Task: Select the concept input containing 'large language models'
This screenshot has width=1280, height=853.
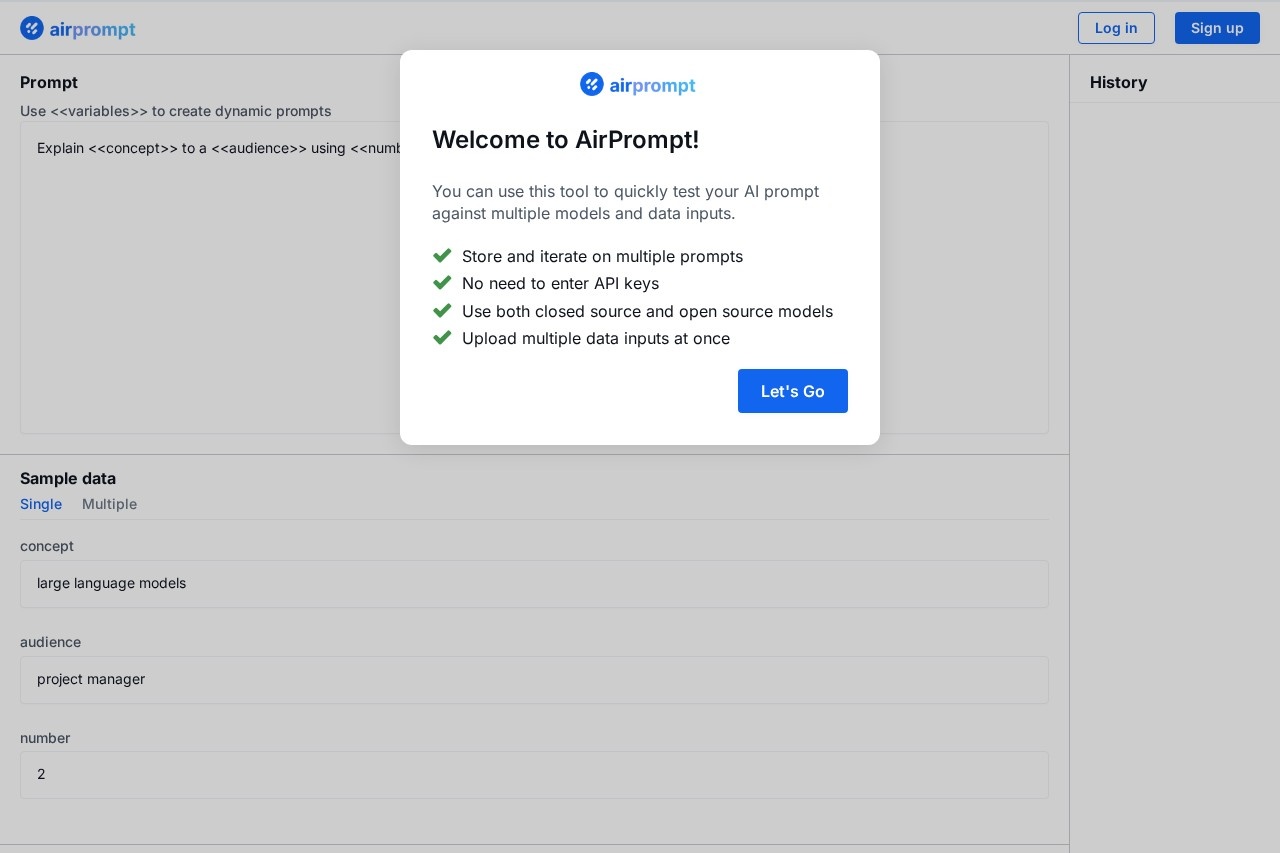Action: pos(534,584)
